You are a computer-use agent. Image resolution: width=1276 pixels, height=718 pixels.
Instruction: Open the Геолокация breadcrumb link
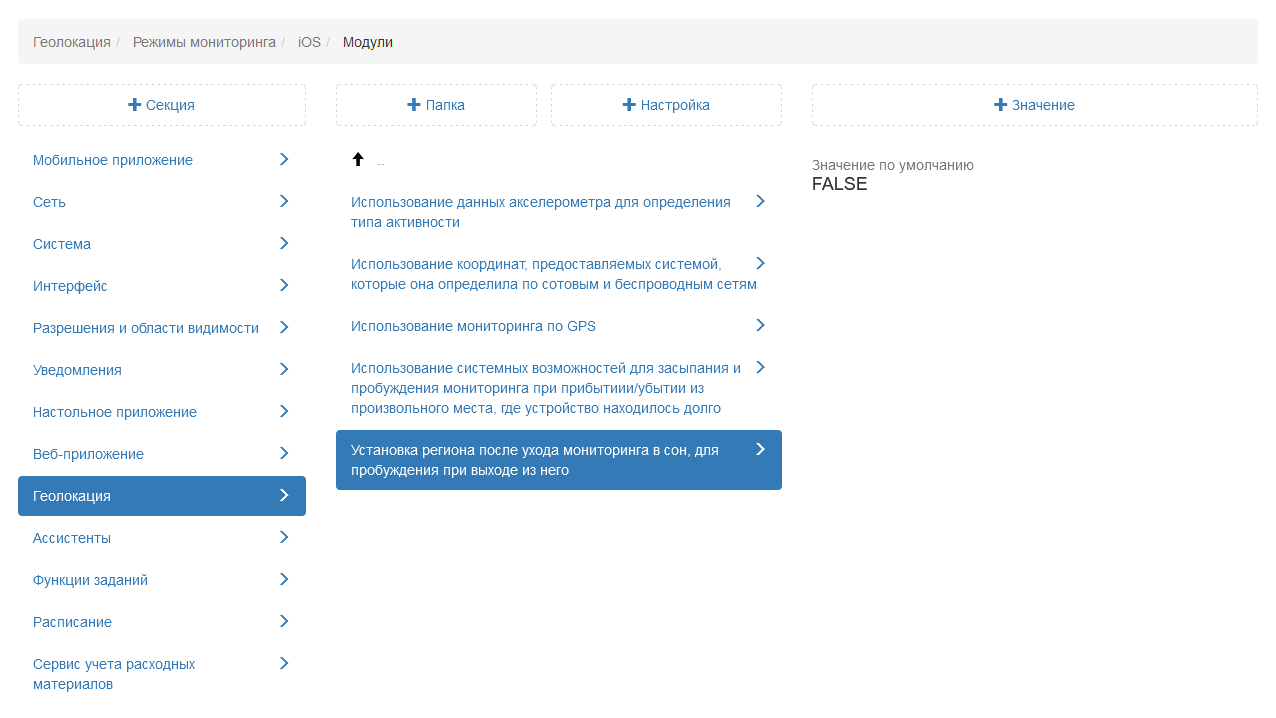coord(72,42)
